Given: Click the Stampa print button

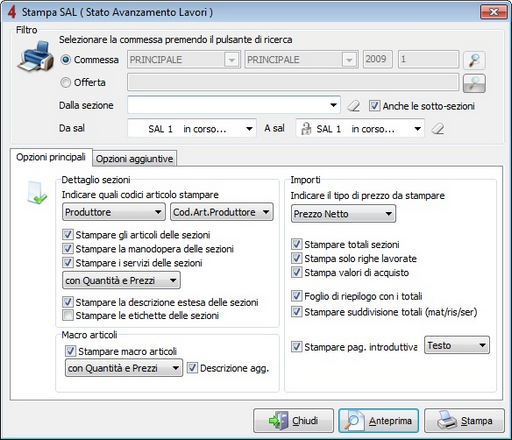Looking at the screenshot, I should coord(464,421).
